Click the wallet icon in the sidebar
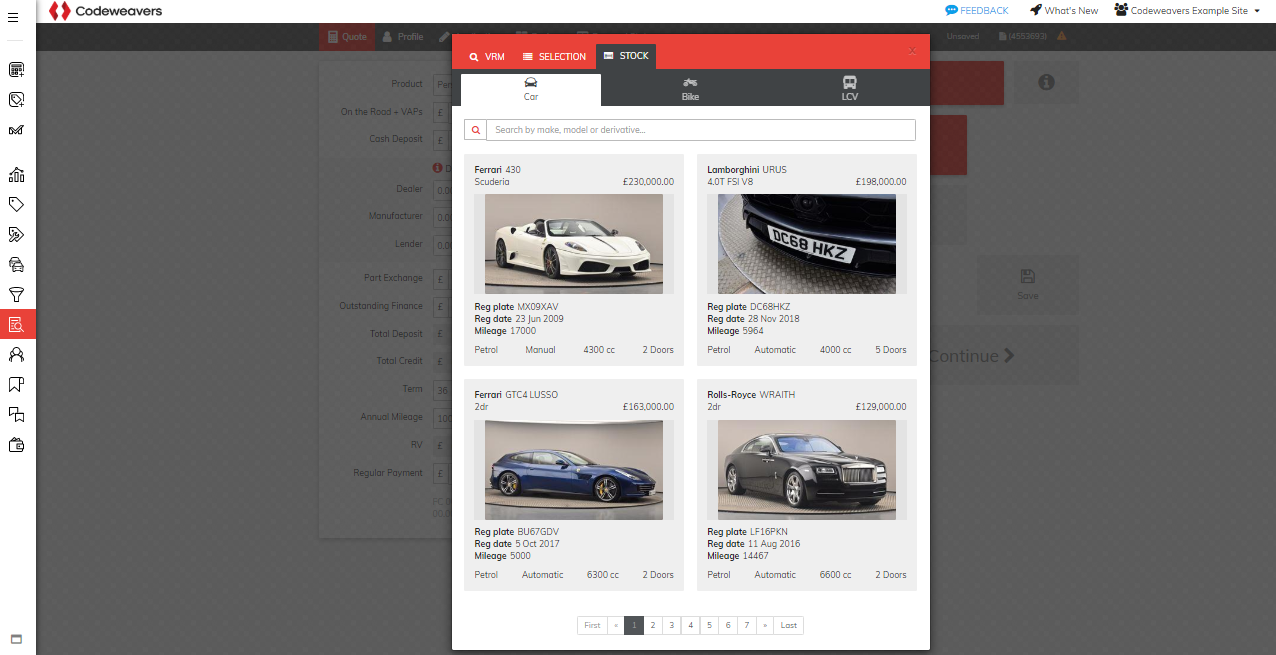This screenshot has width=1276, height=655. [x=16, y=445]
